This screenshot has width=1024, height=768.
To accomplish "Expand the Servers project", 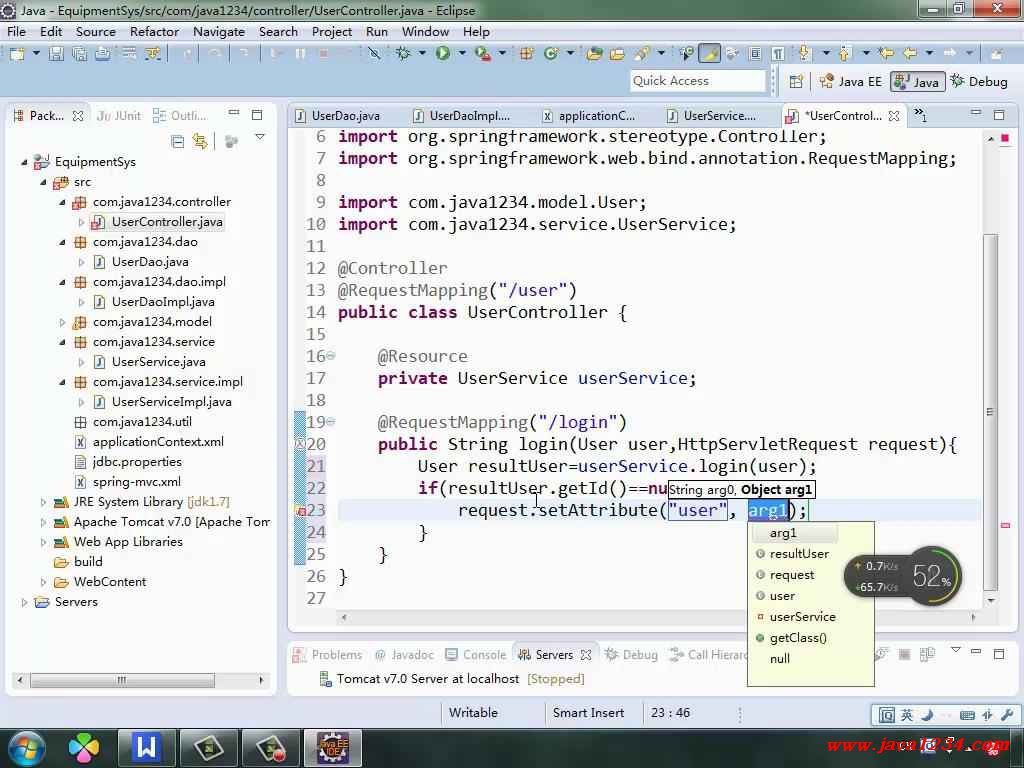I will (x=24, y=602).
